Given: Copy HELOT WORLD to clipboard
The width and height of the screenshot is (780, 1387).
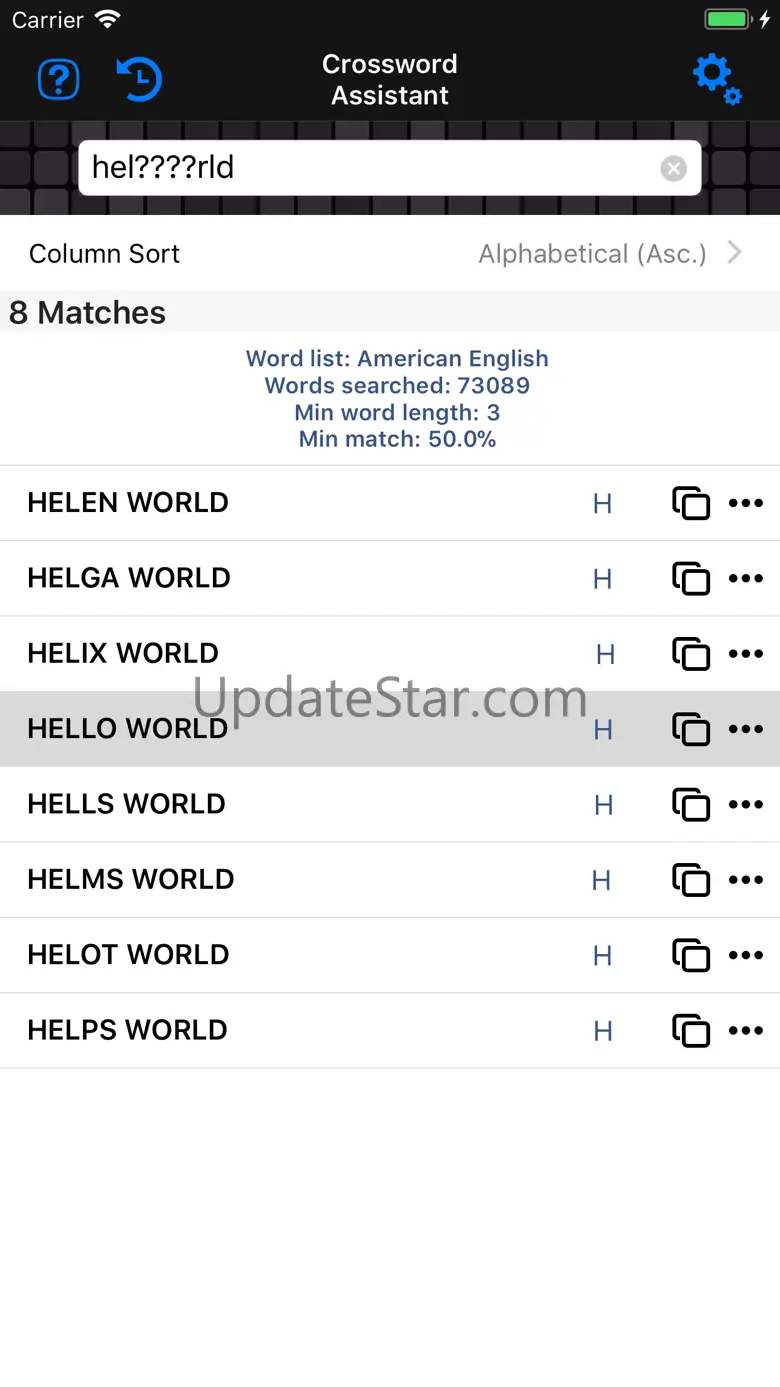Looking at the screenshot, I should 691,955.
